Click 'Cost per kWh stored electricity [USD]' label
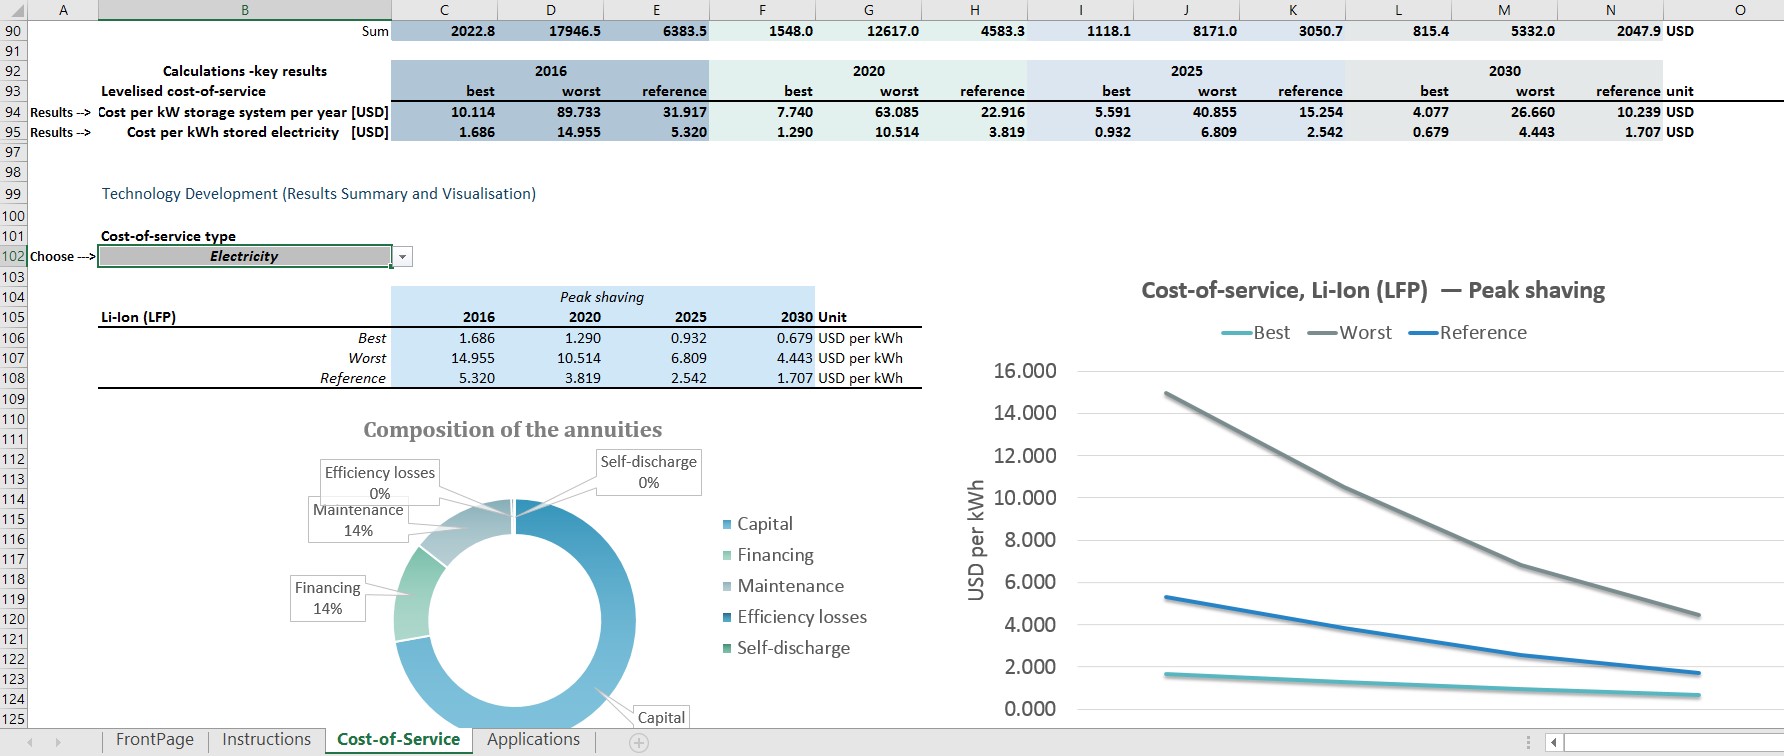Viewport: 1784px width, 756px height. 258,132
